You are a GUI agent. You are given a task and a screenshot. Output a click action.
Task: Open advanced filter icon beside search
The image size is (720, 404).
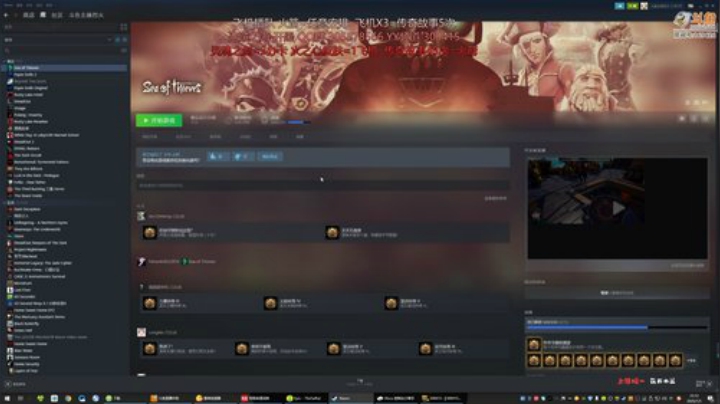pos(124,50)
